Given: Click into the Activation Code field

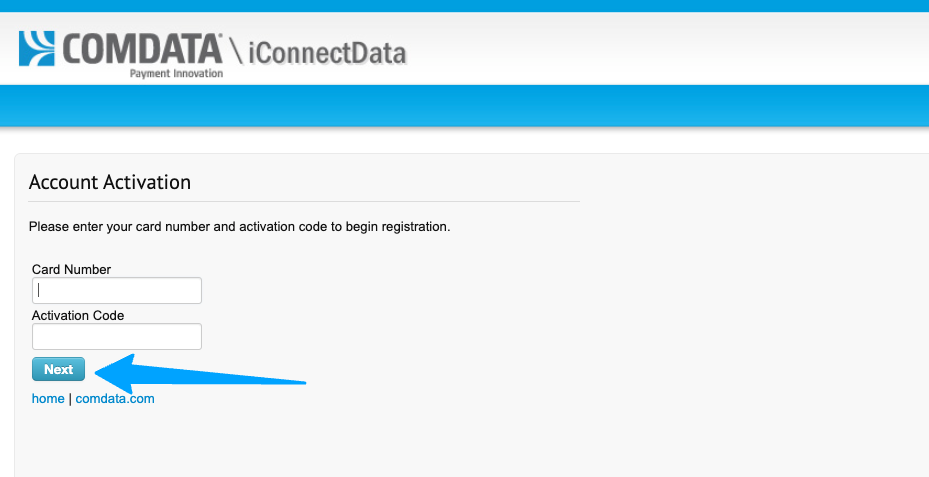Looking at the screenshot, I should 117,336.
